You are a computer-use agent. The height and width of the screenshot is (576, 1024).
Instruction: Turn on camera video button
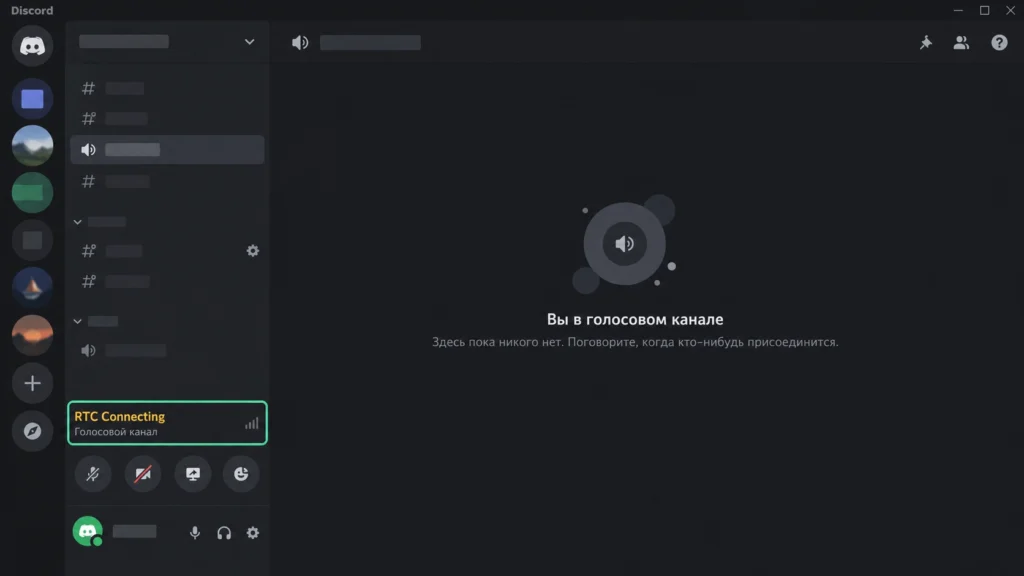pos(142,473)
